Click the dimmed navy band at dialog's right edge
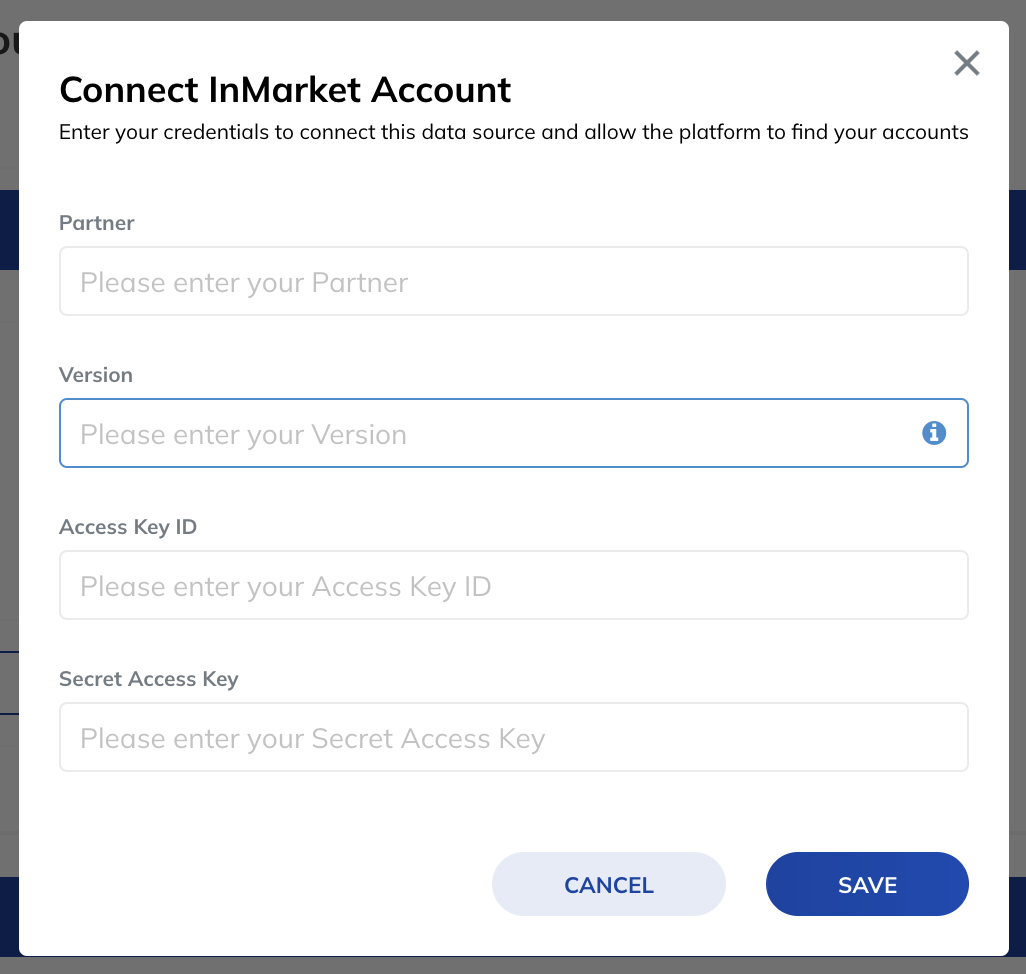Viewport: 1026px width, 974px height. click(x=1017, y=230)
